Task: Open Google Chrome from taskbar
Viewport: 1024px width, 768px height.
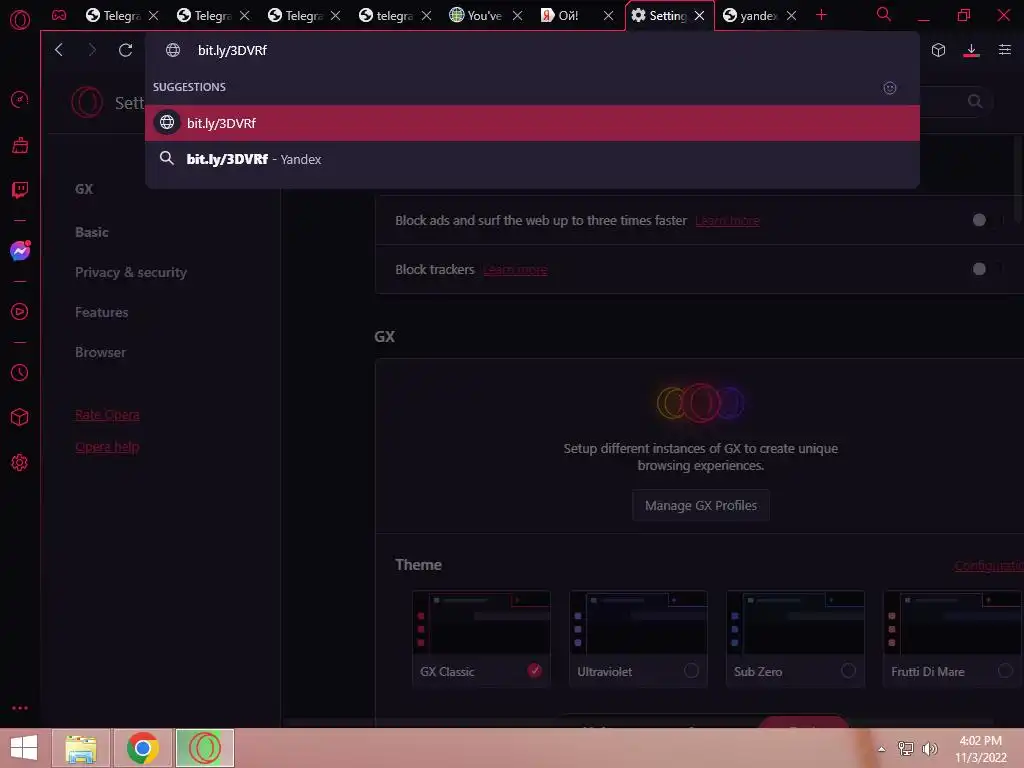Action: point(142,748)
